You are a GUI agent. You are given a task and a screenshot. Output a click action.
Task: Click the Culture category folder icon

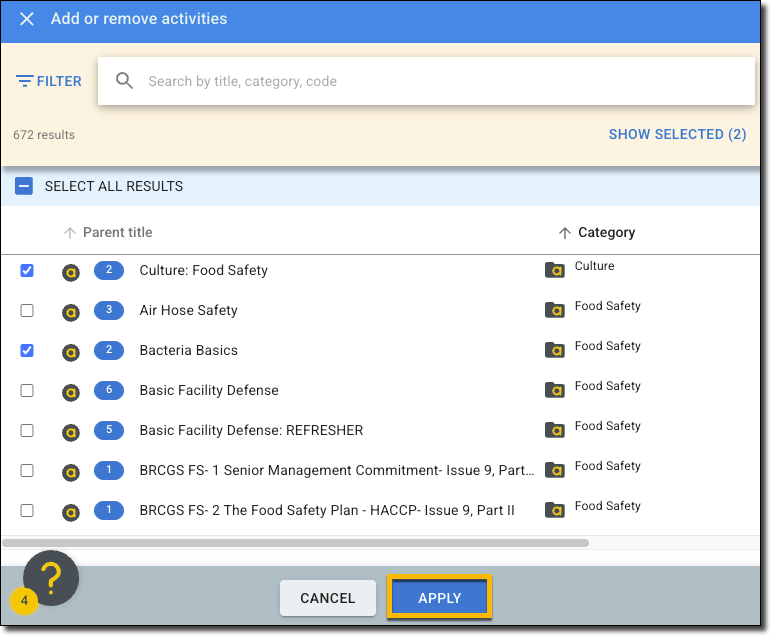coord(555,270)
